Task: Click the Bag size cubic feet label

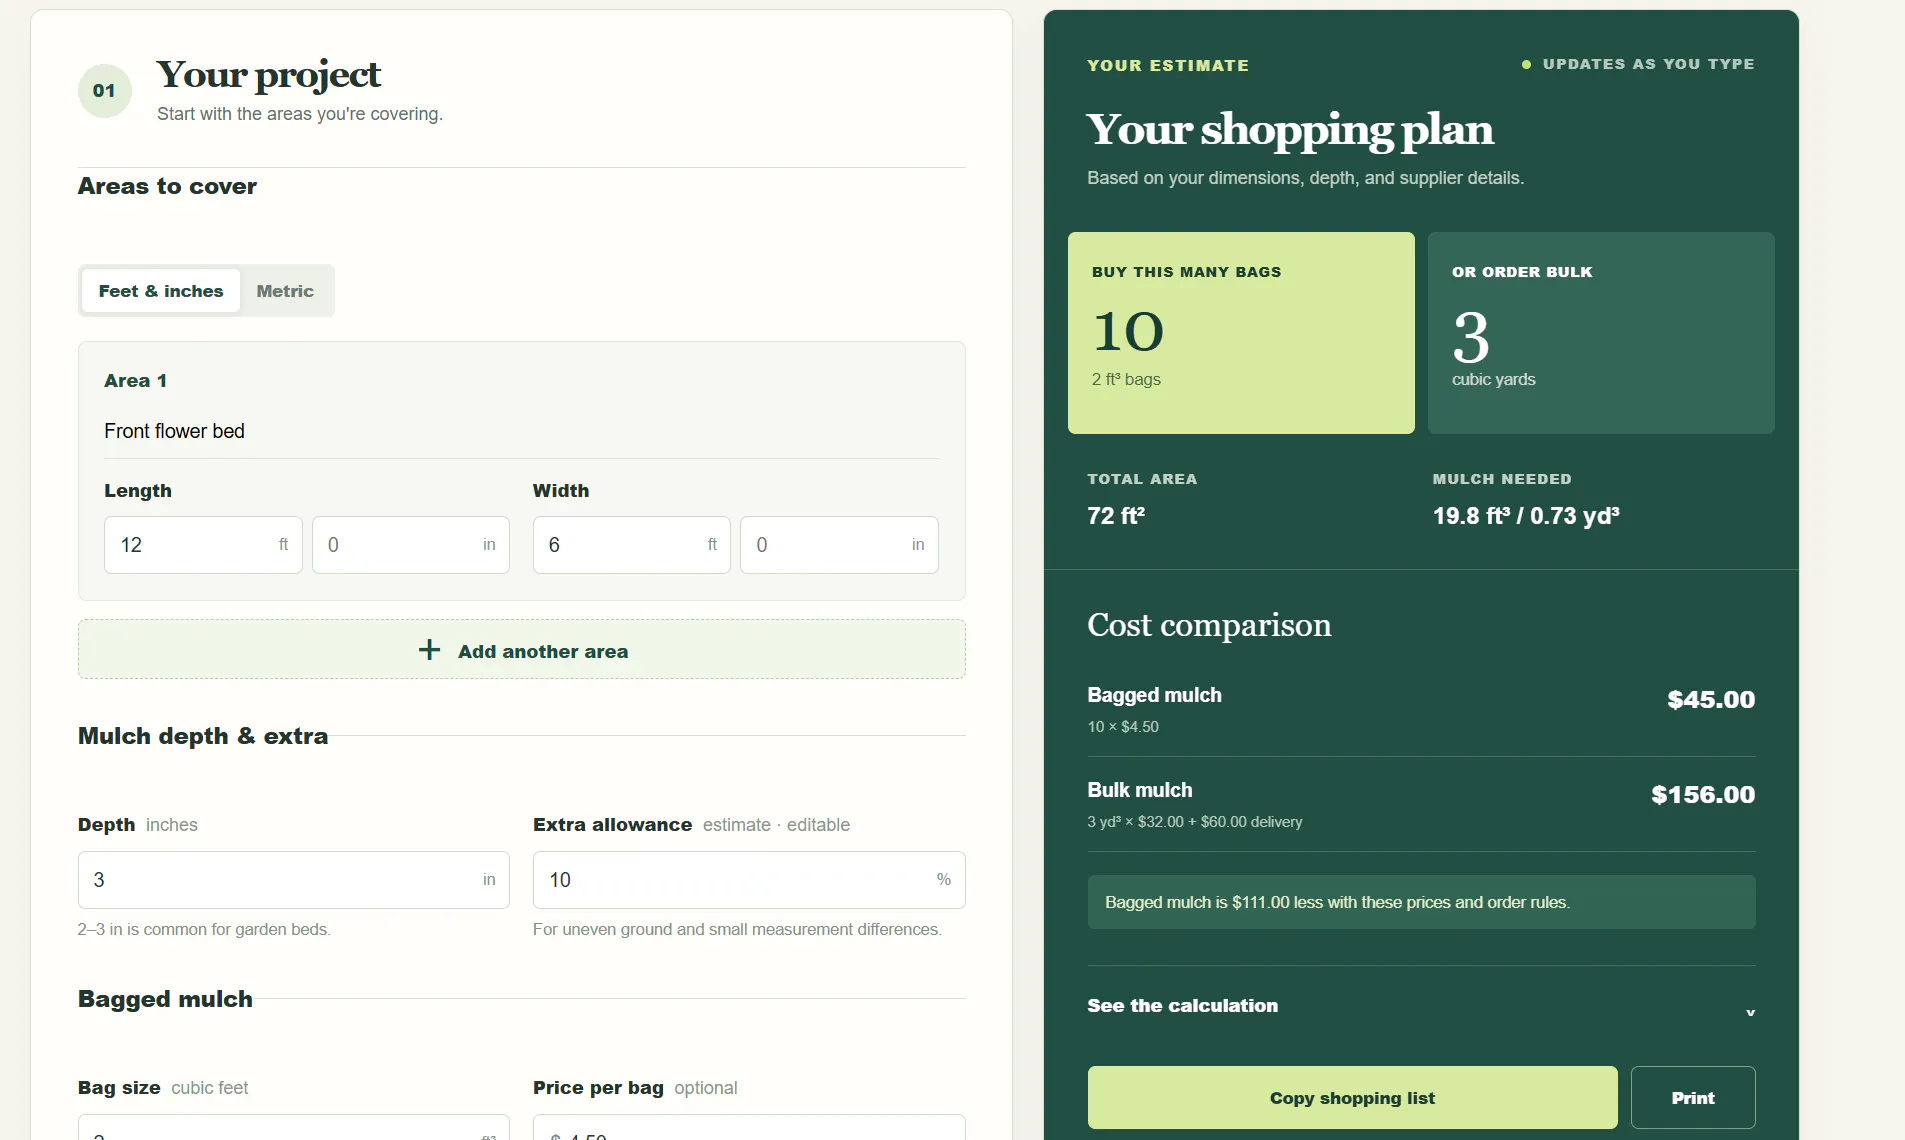Action: (163, 1088)
